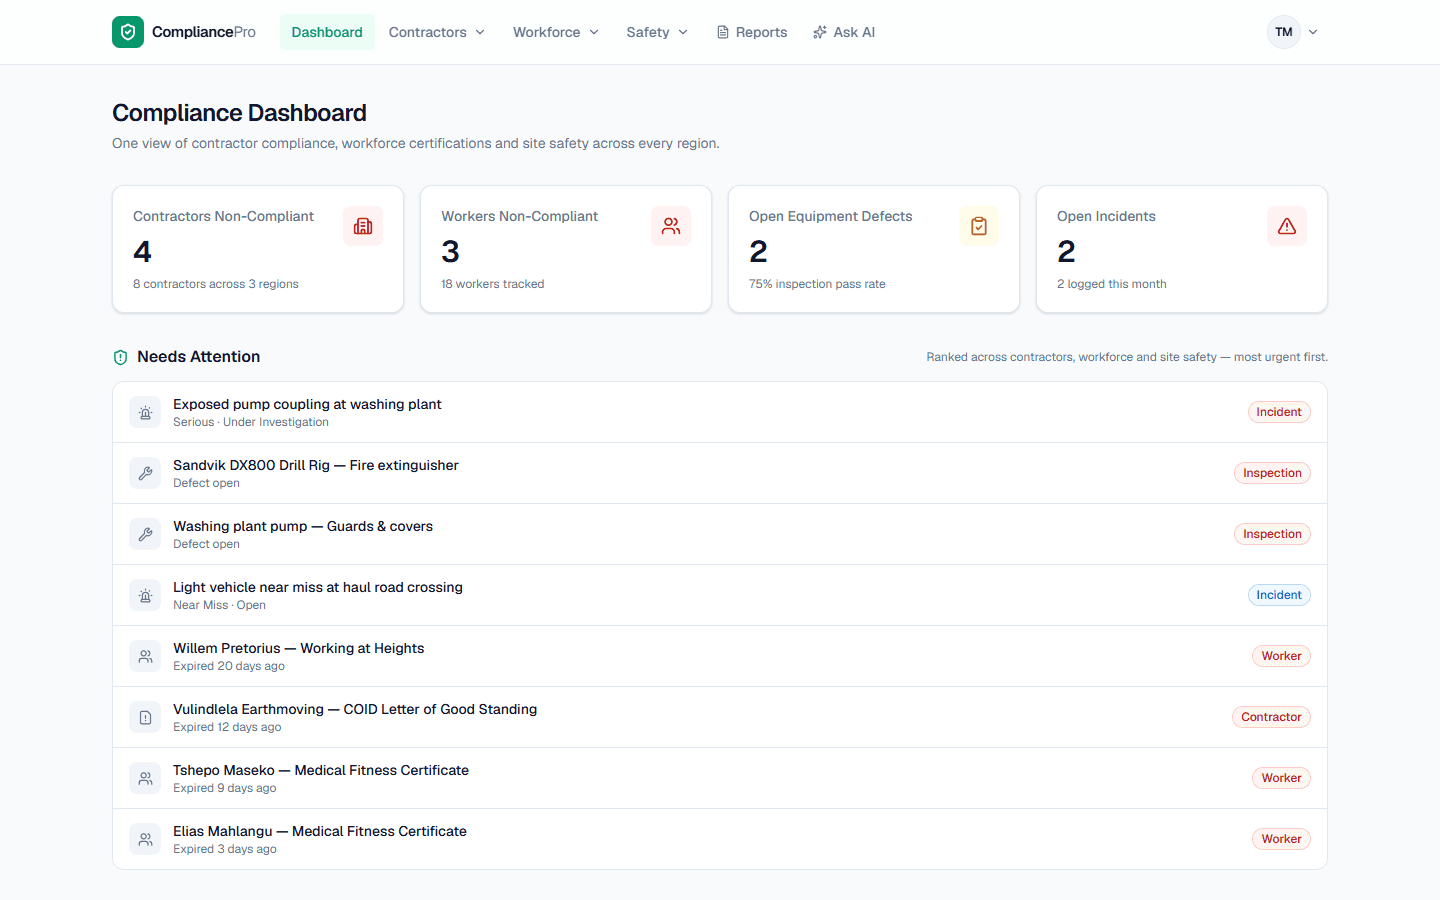
Task: Click blue Incident badge on Light vehicle row
Action: point(1279,595)
